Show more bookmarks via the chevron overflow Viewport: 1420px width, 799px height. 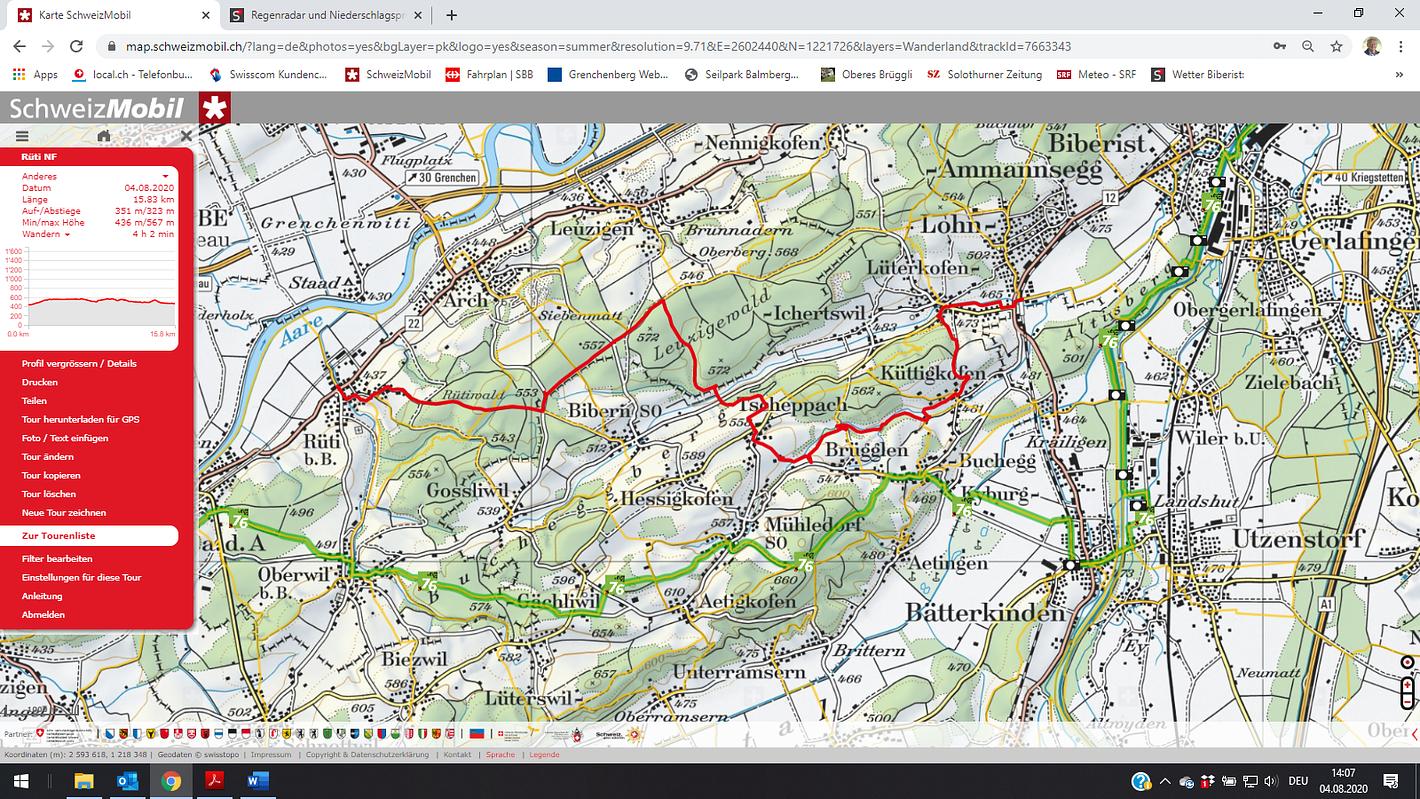point(1399,74)
